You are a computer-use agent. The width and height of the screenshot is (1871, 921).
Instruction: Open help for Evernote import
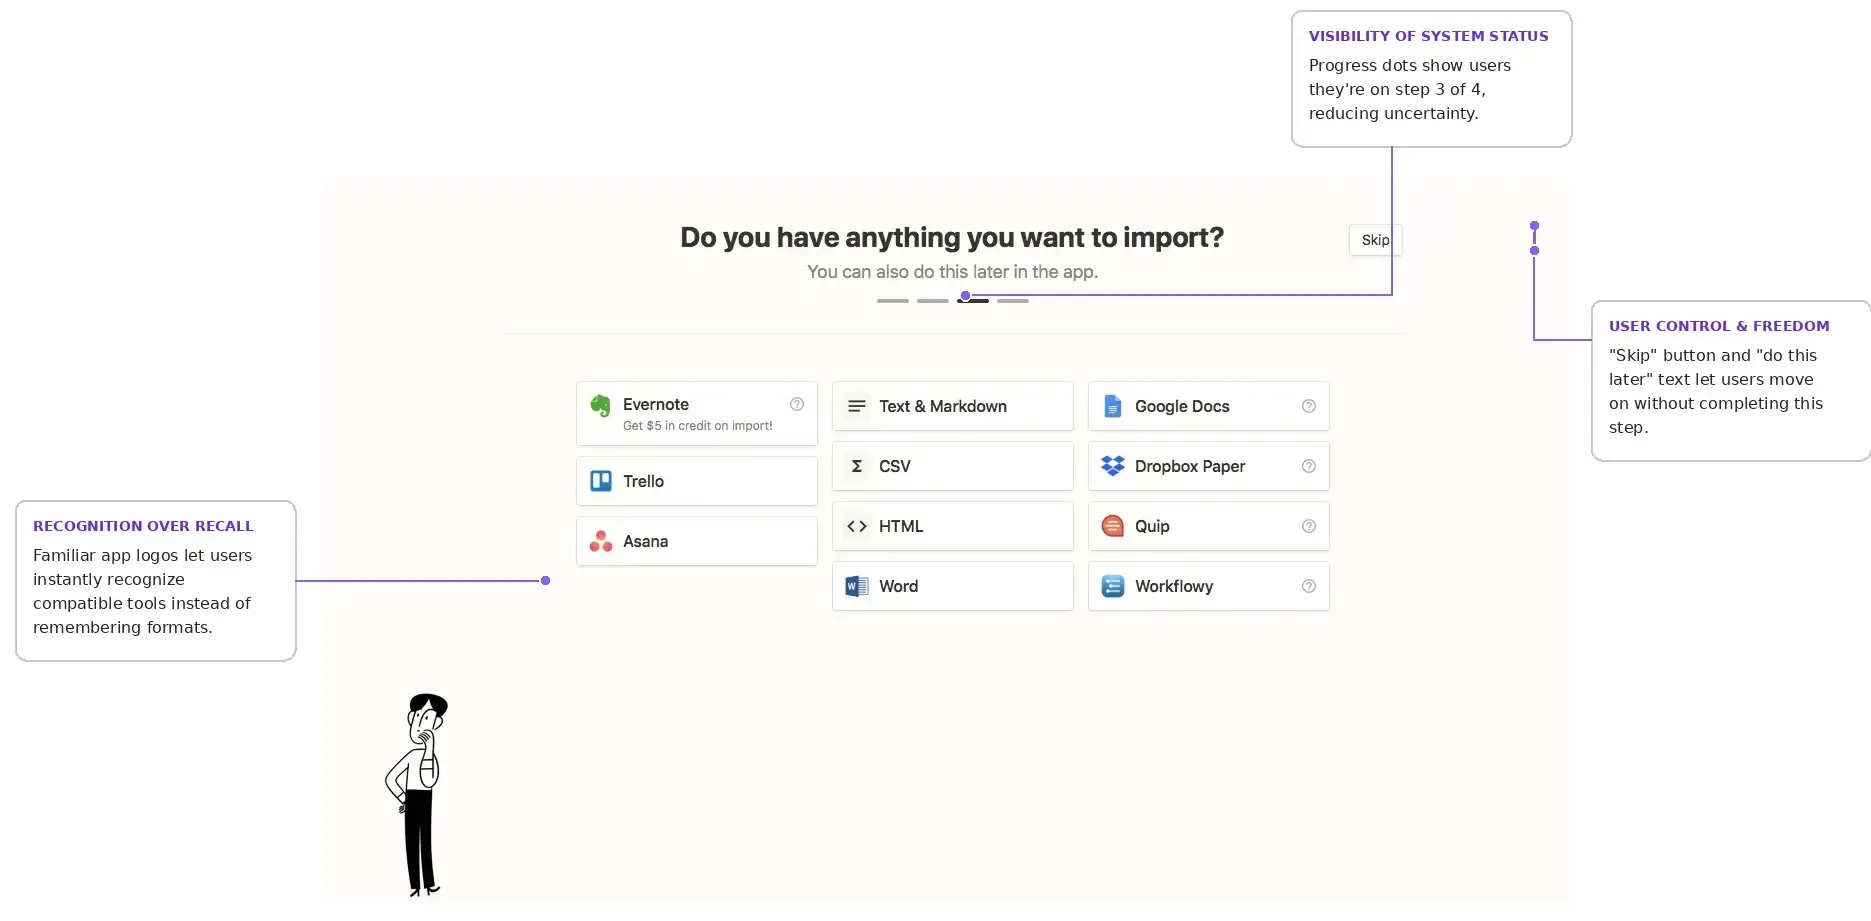pos(797,404)
